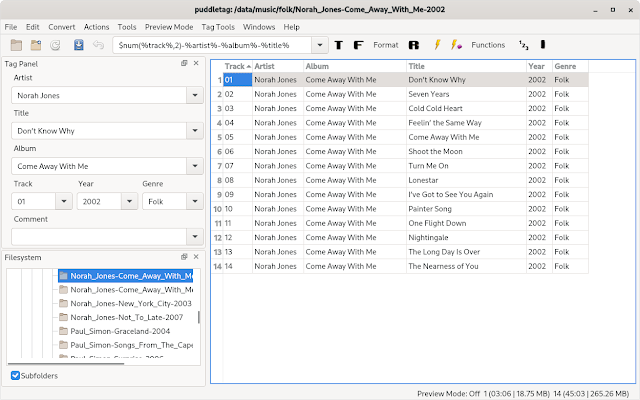Select the Tag to File (T) icon
The width and height of the screenshot is (640, 400).
coord(338,45)
